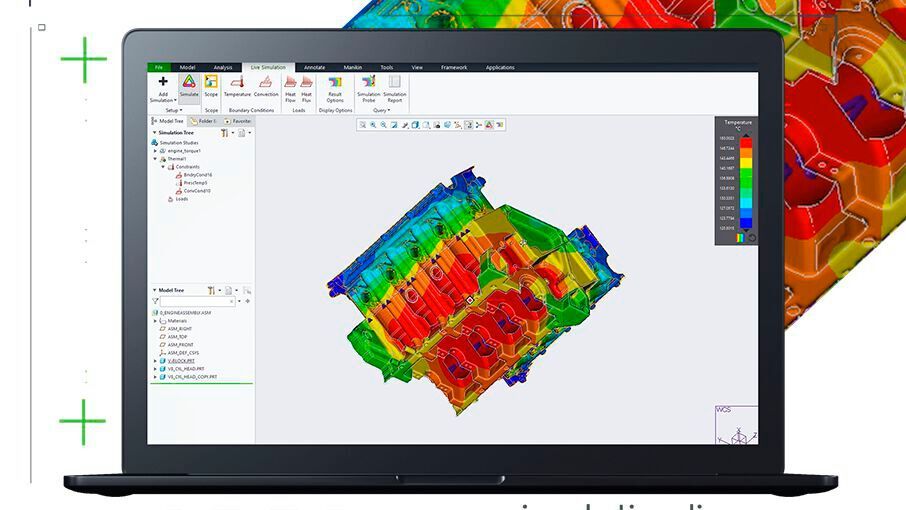Activate the Simulation Probe tool
The image size is (906, 510).
(x=368, y=87)
